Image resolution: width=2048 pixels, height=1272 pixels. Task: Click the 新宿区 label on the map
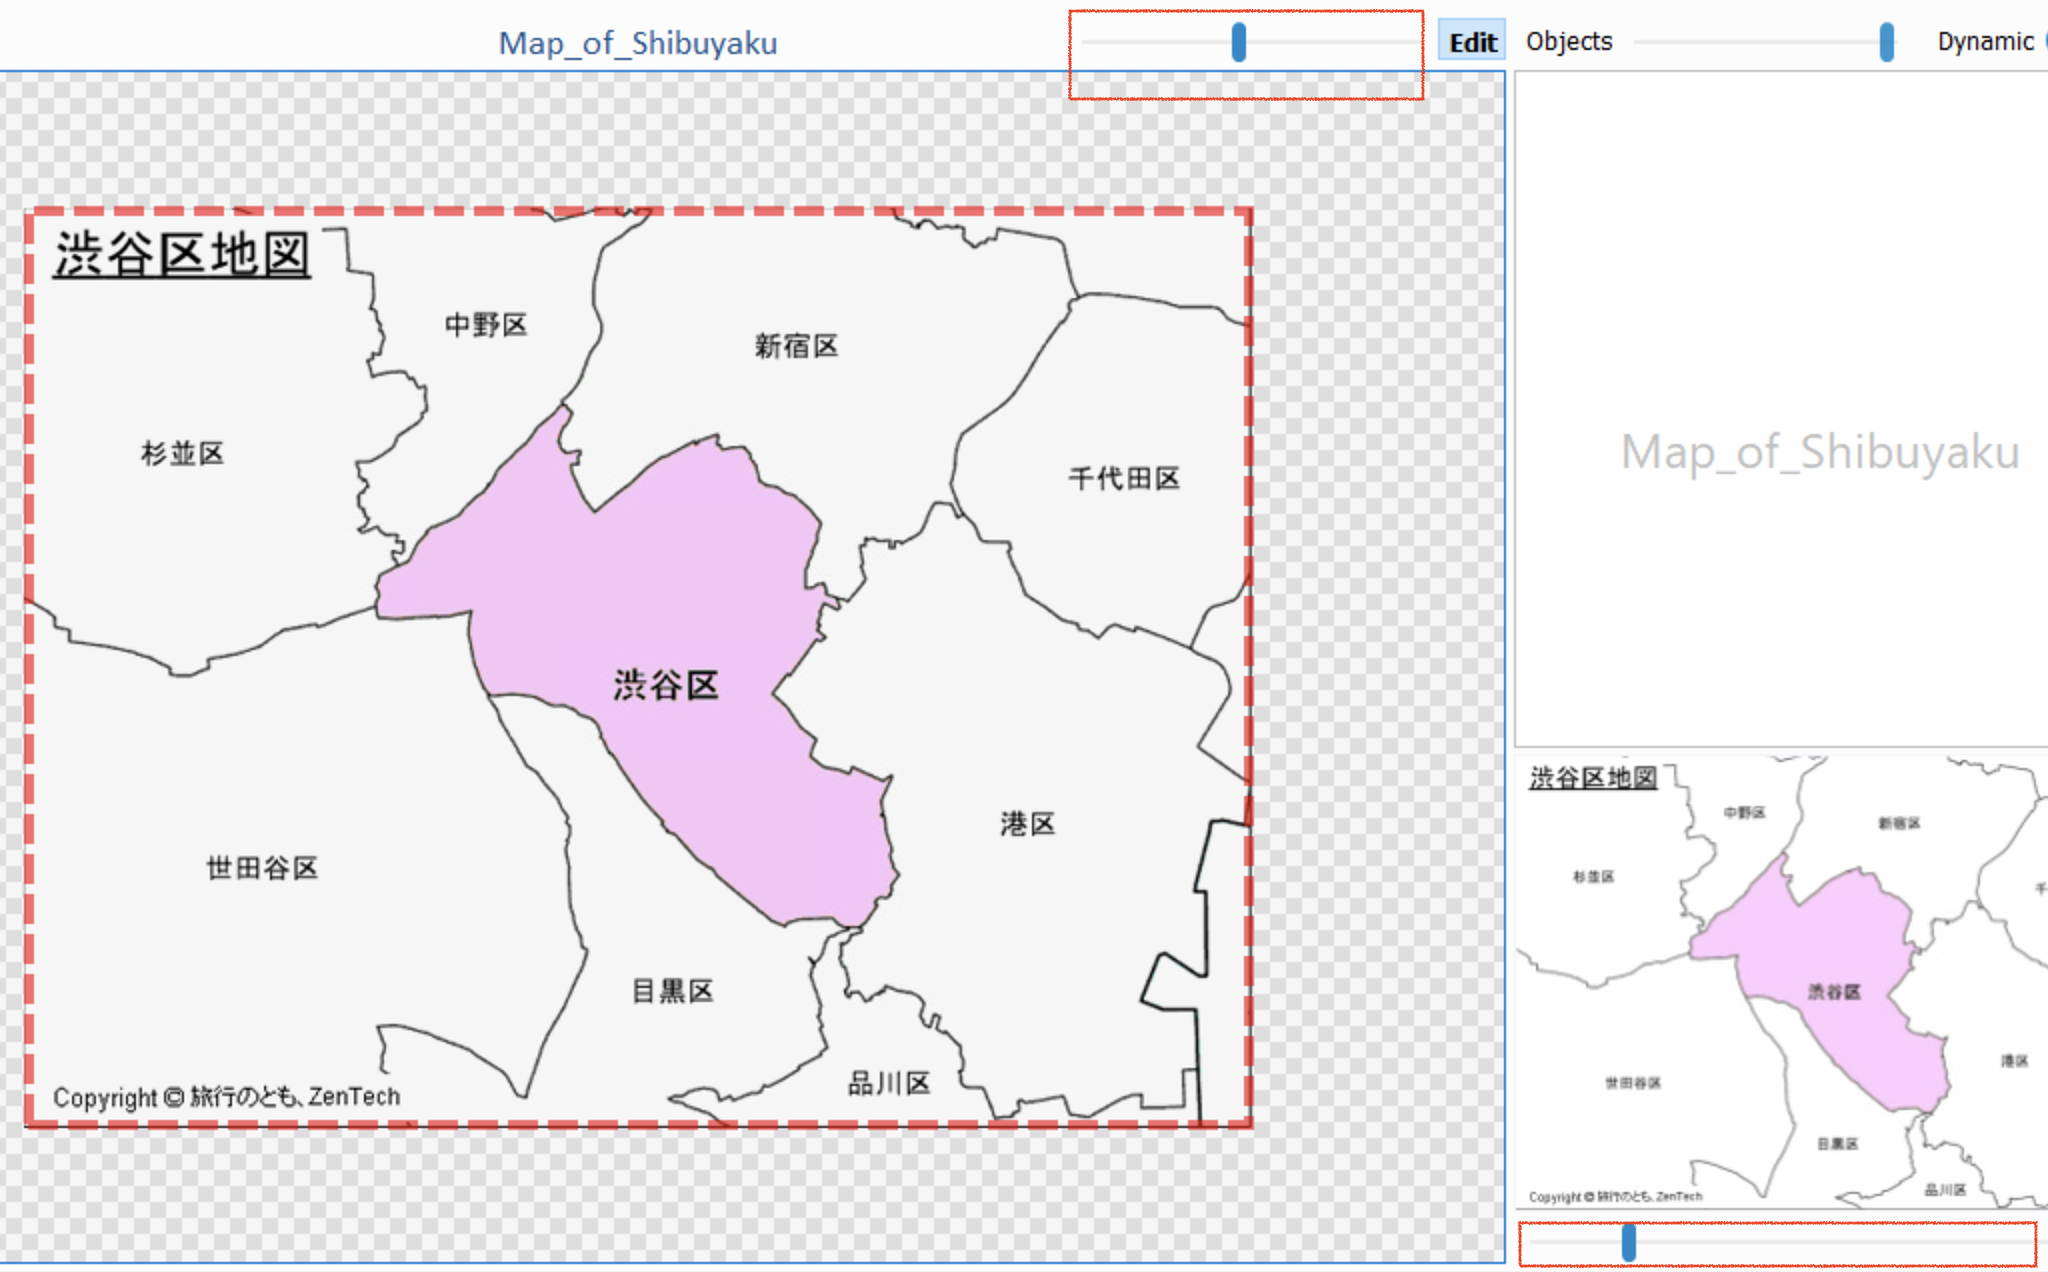coord(796,346)
